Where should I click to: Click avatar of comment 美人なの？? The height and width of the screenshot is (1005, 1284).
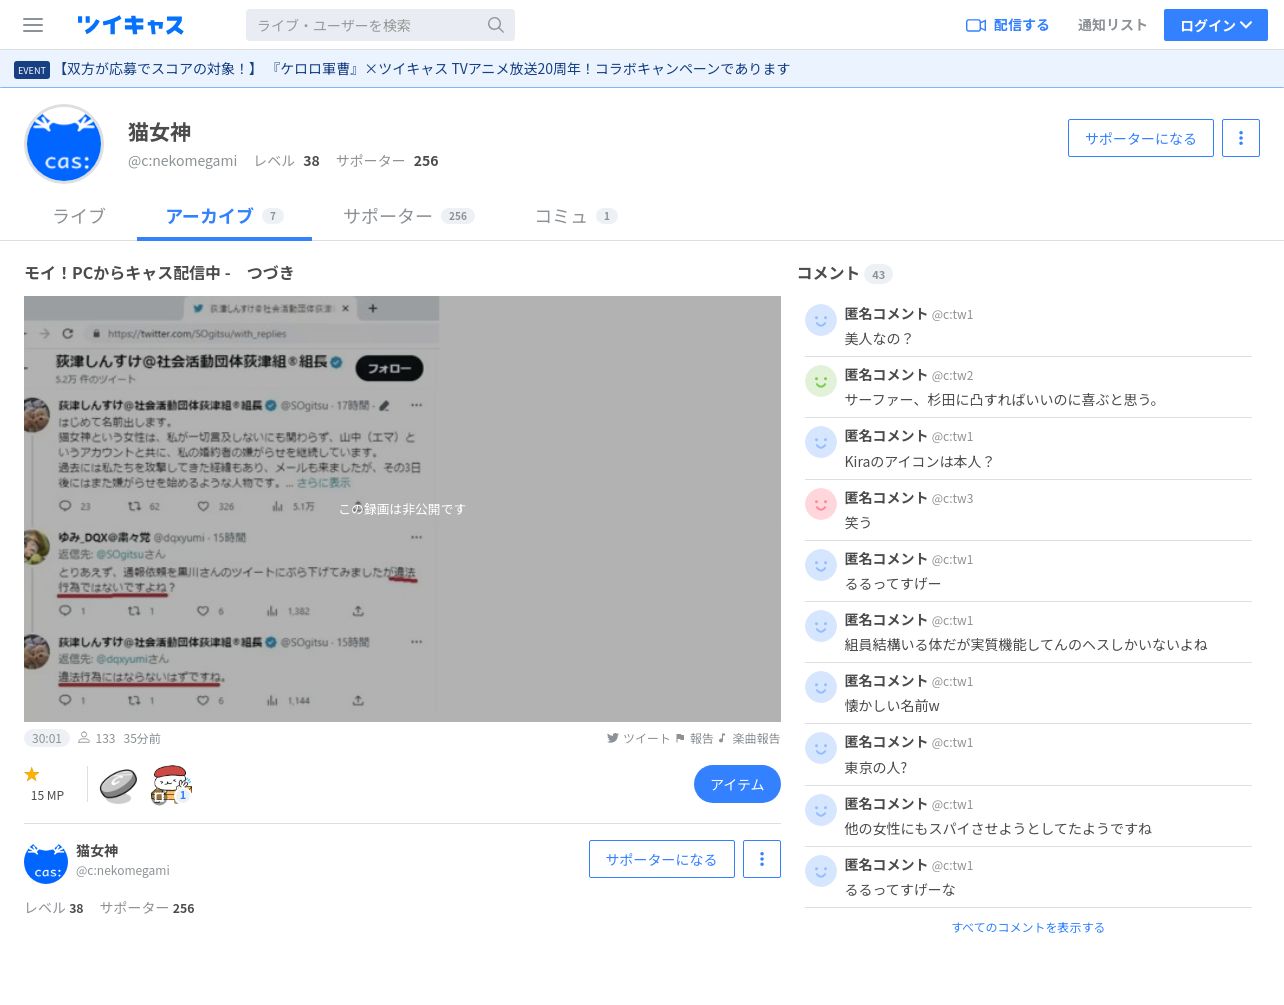click(x=821, y=320)
